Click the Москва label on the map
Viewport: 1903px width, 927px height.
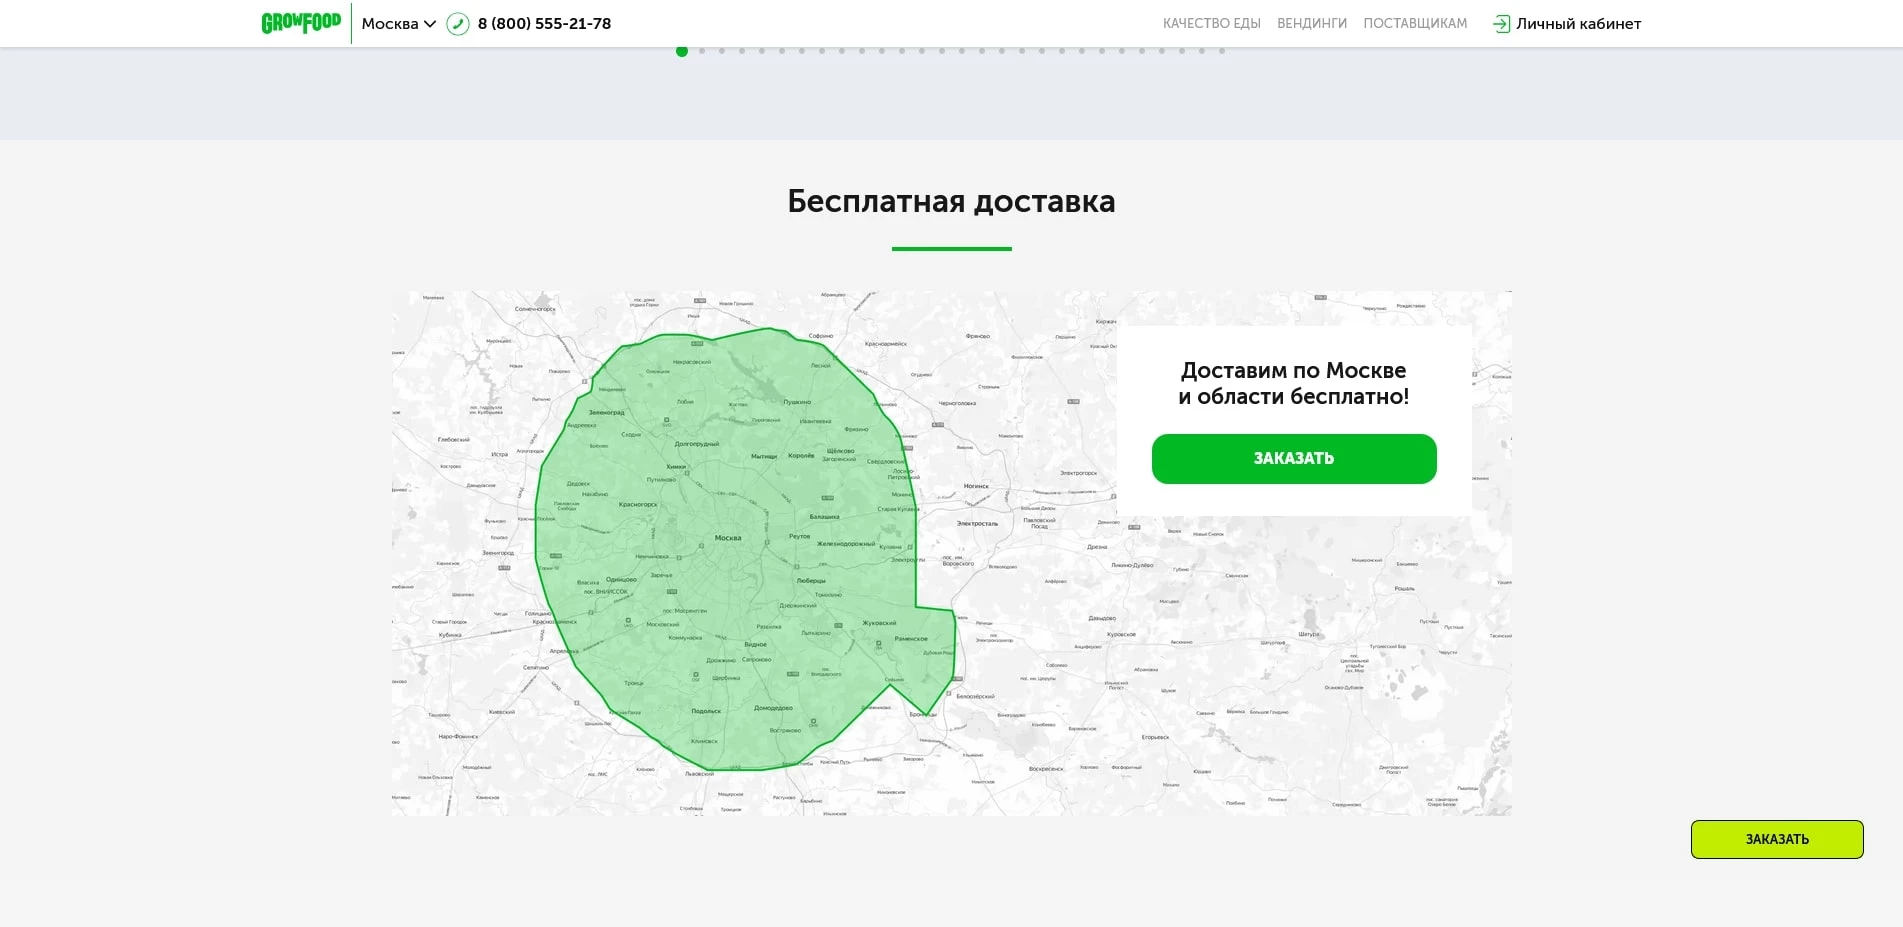[x=728, y=538]
